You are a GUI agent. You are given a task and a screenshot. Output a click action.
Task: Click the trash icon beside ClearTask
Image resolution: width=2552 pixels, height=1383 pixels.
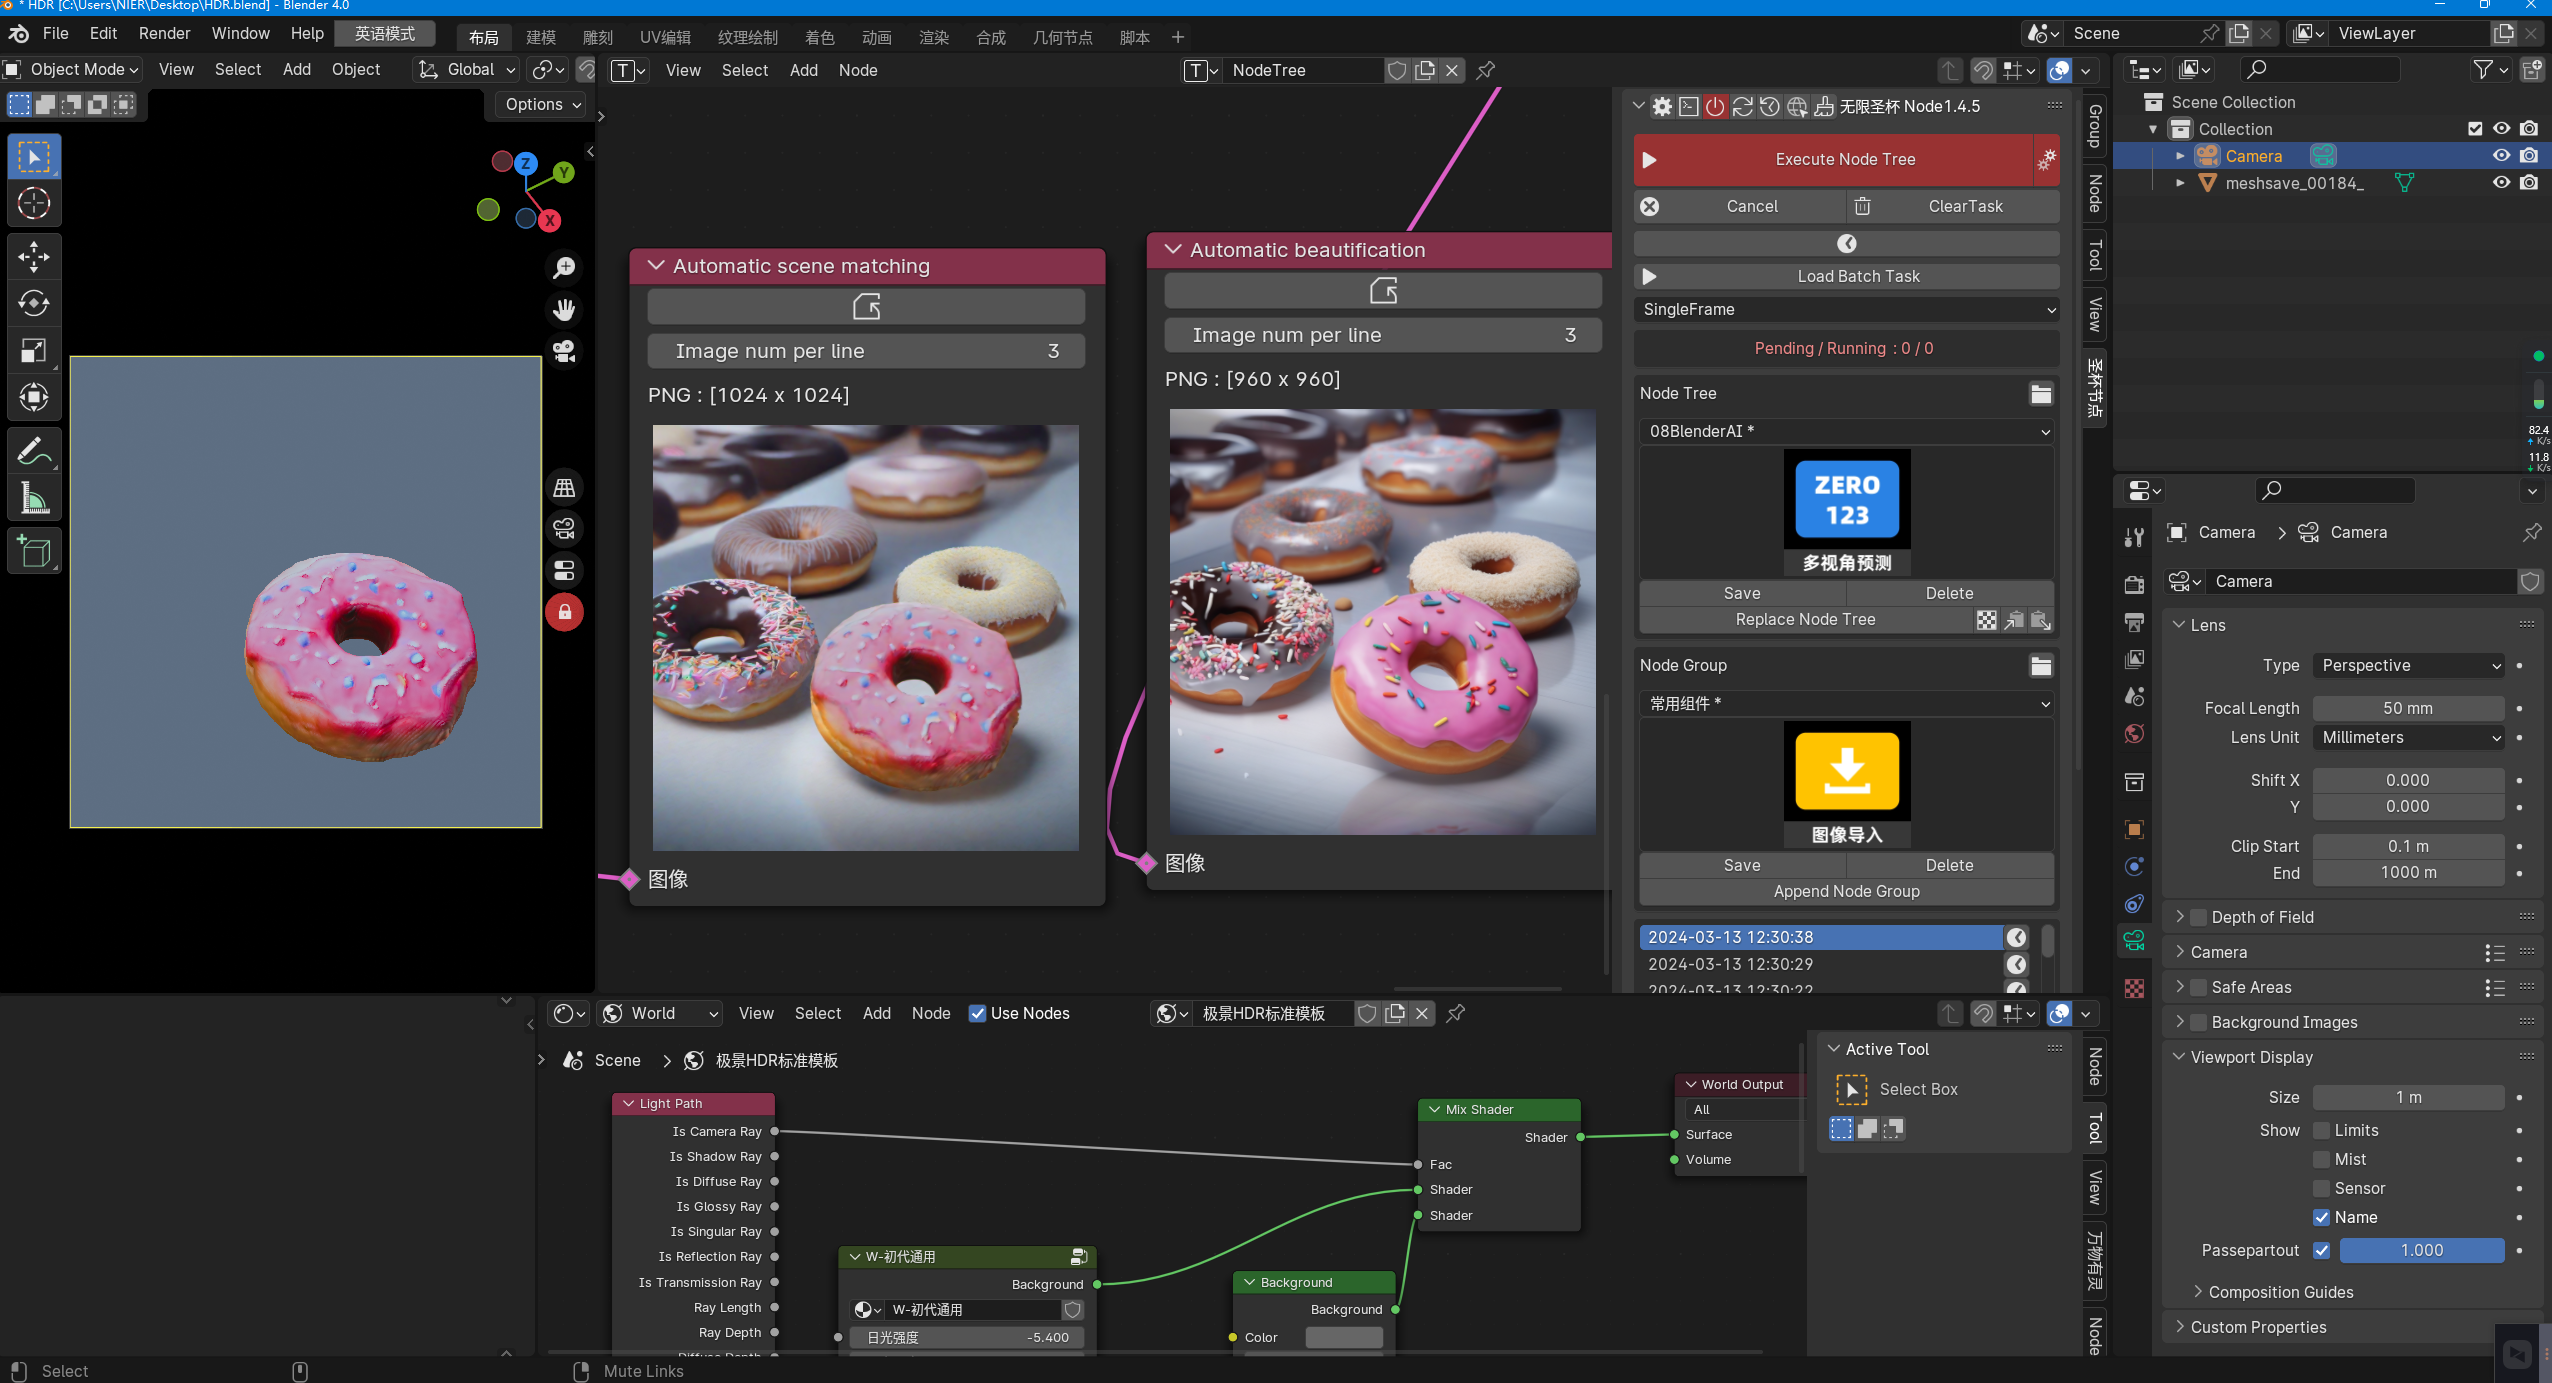[x=1862, y=207]
